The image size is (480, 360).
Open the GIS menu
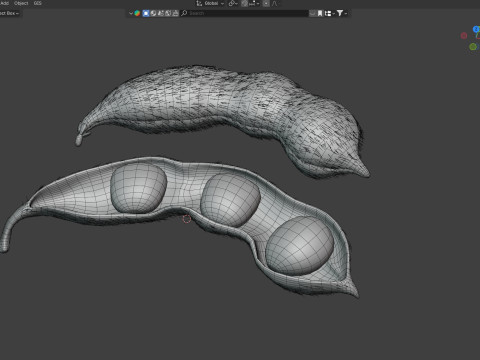coord(37,3)
